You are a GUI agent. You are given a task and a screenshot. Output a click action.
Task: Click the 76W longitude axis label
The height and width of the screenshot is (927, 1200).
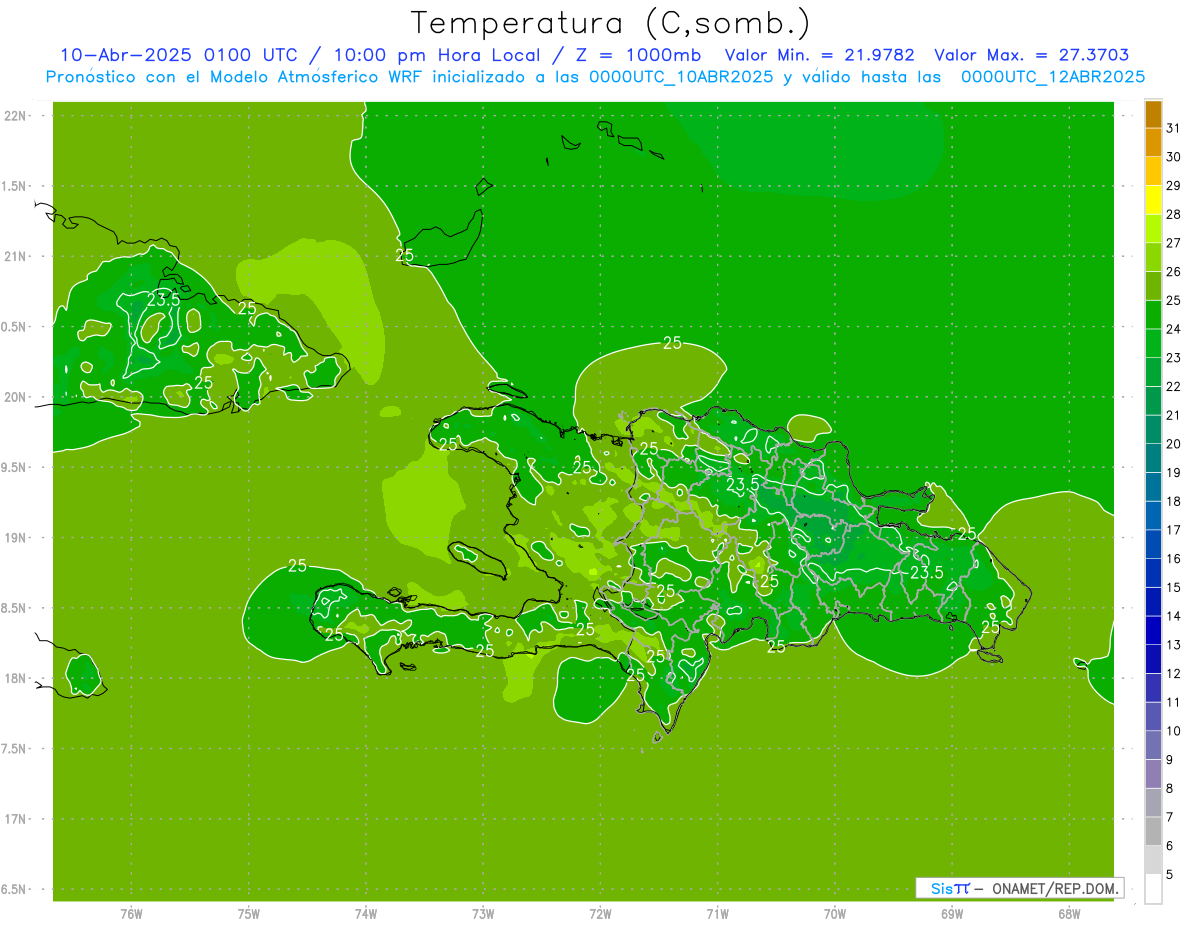click(131, 914)
